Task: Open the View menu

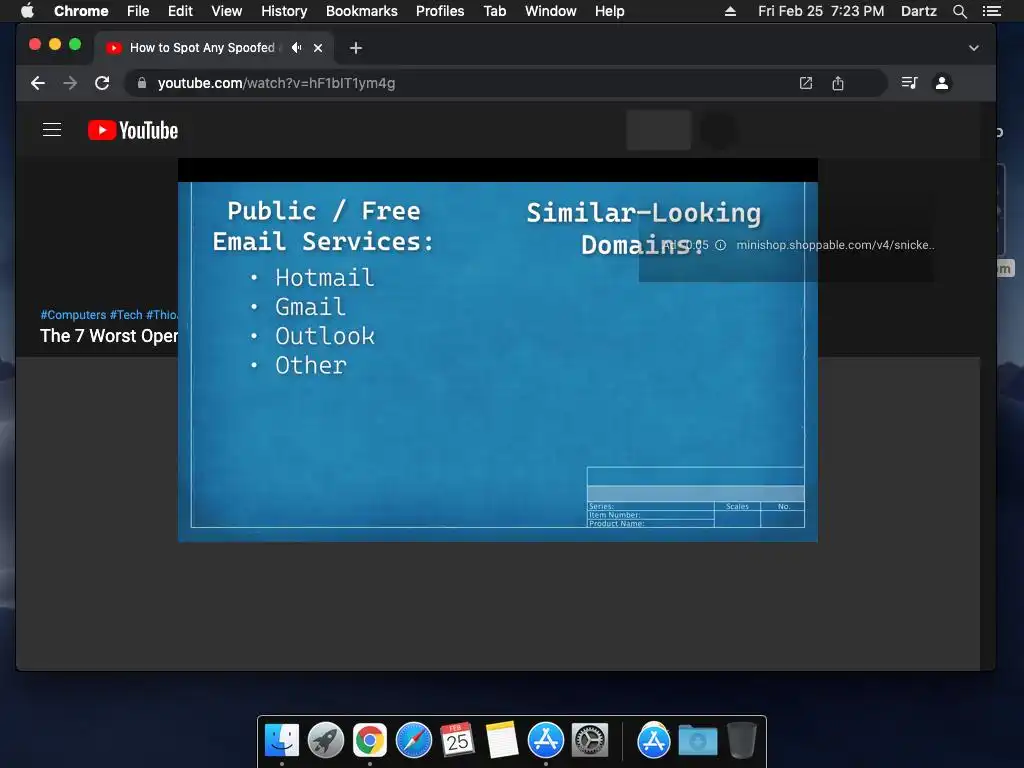Action: 227,11
